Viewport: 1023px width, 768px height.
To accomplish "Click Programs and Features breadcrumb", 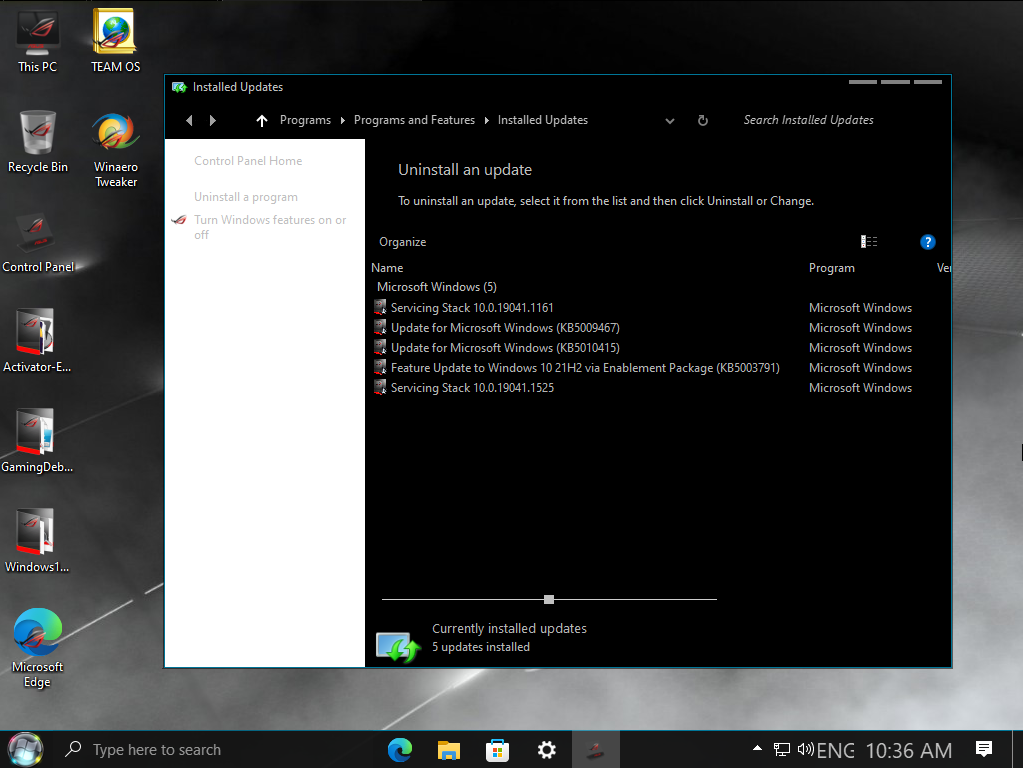I will (414, 120).
